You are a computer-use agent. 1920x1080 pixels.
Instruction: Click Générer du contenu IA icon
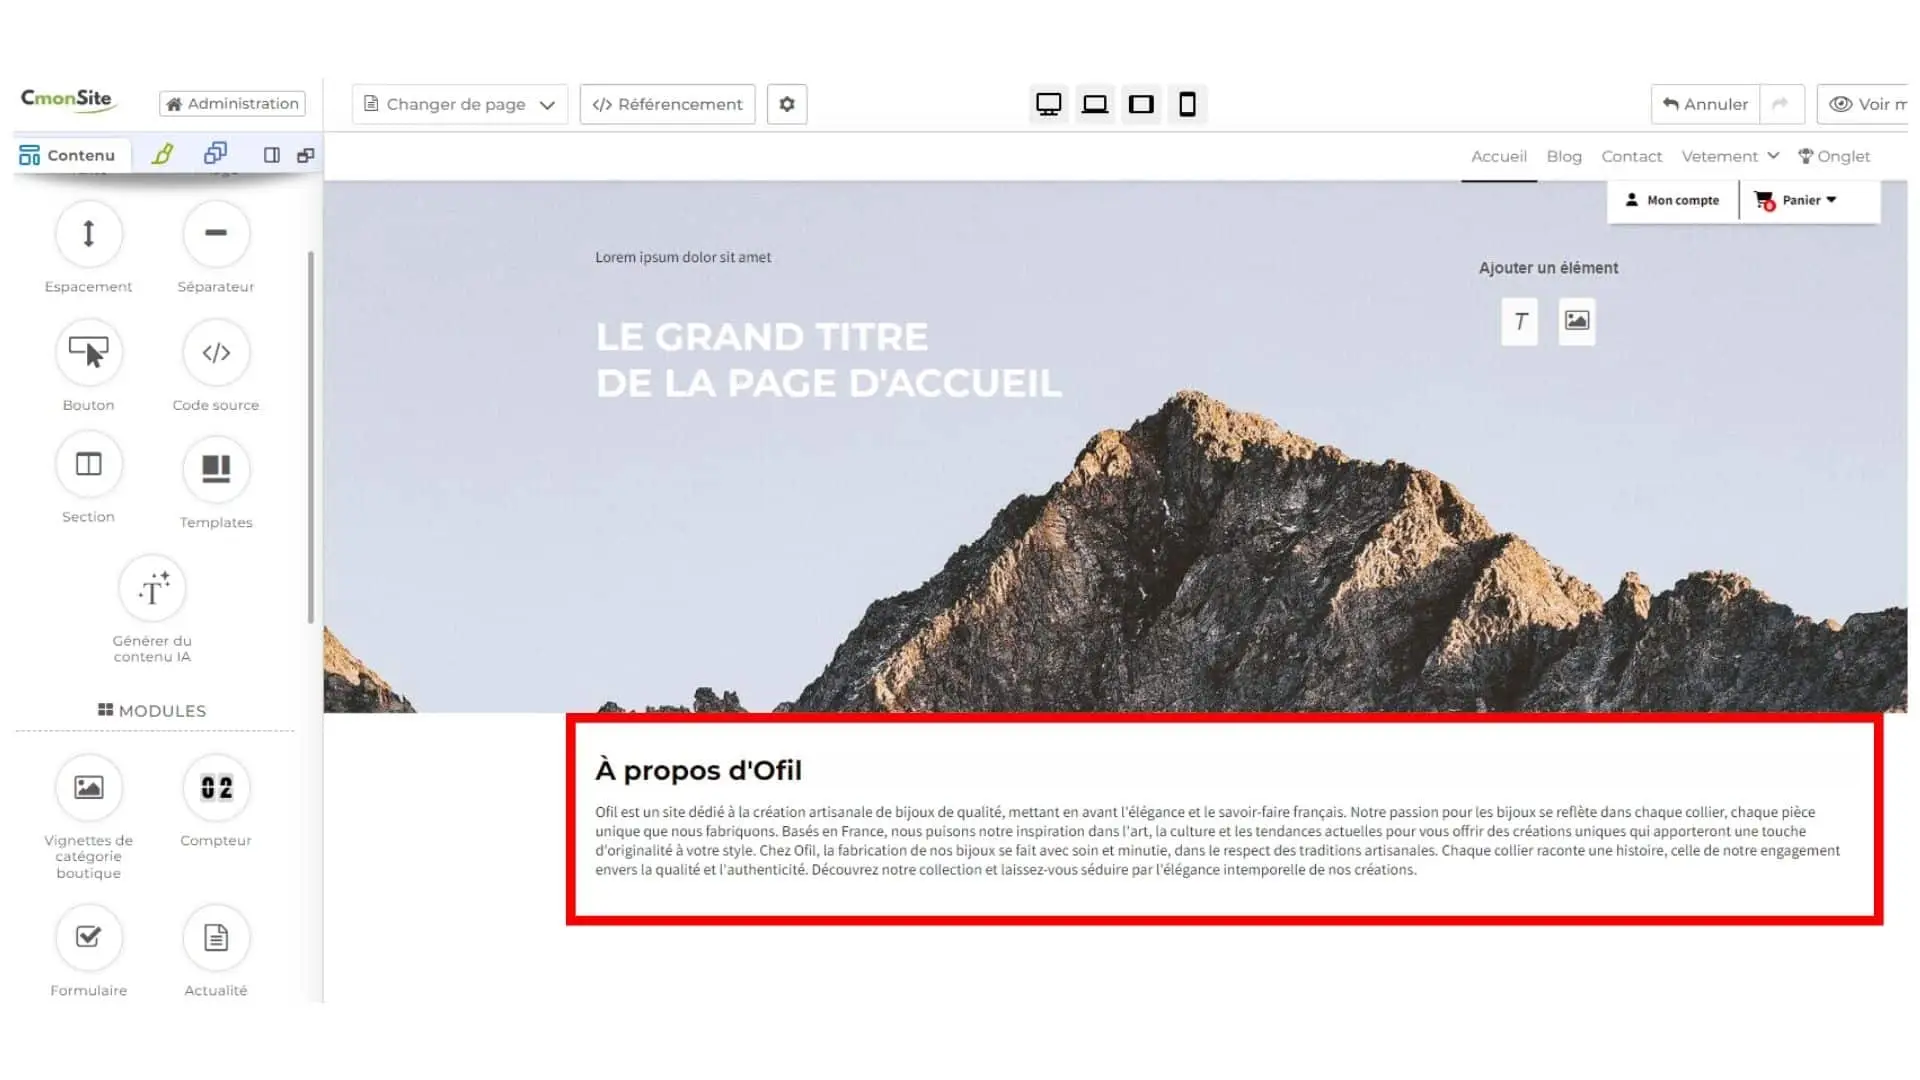pos(152,589)
